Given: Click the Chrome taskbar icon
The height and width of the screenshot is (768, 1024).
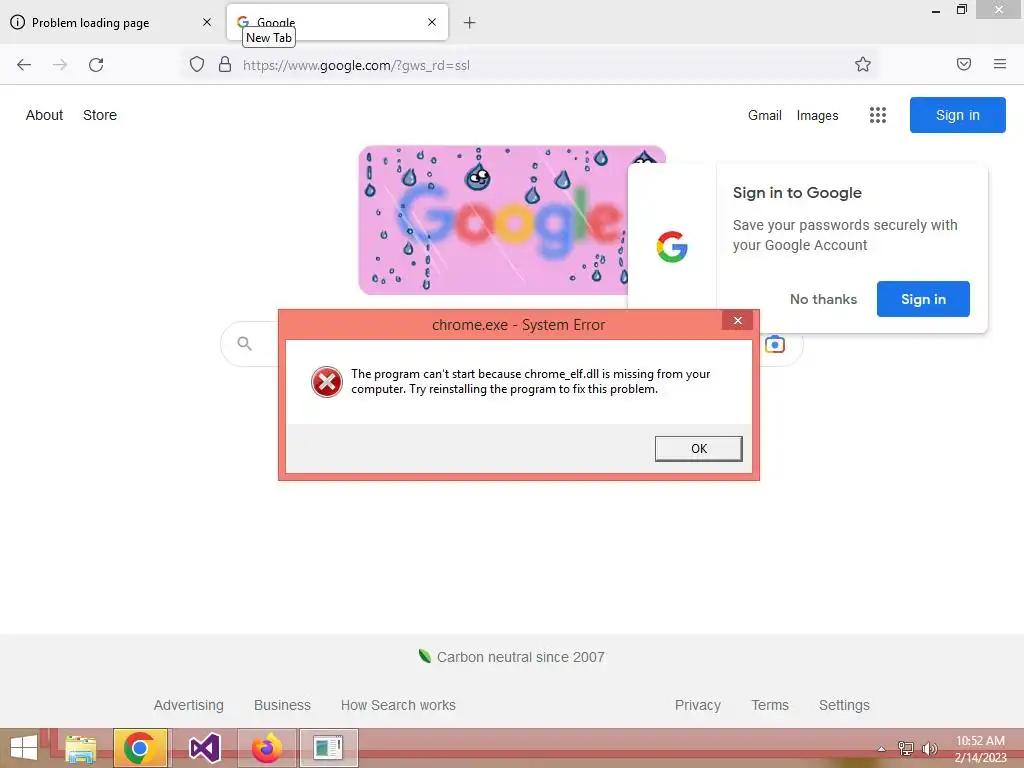Looking at the screenshot, I should (140, 748).
